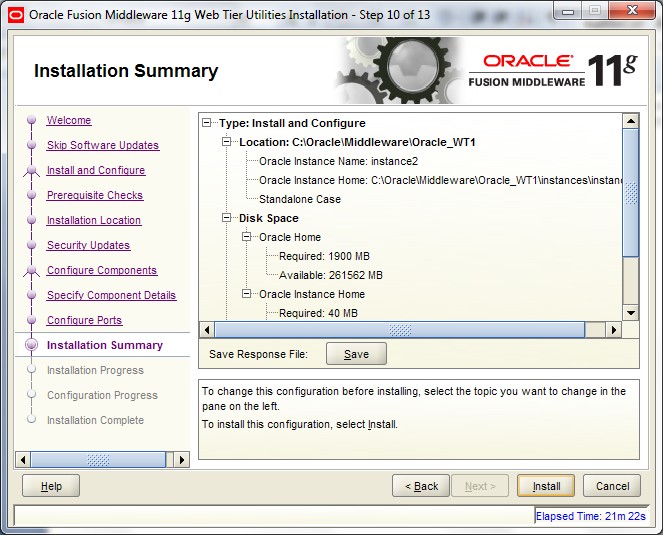Open the Configure Ports step
This screenshot has height=535, width=663.
[x=85, y=320]
